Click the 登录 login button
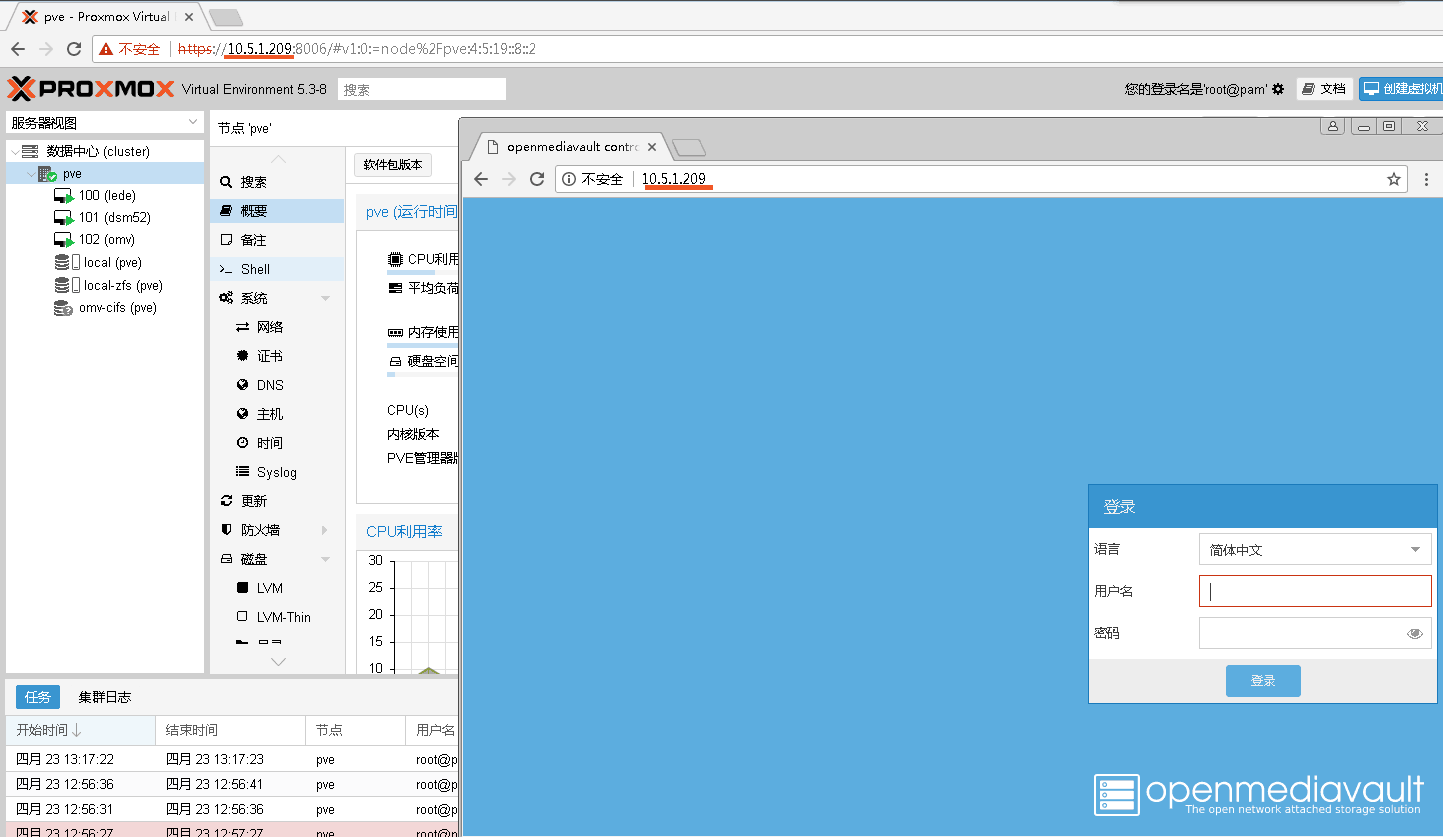 tap(1263, 681)
